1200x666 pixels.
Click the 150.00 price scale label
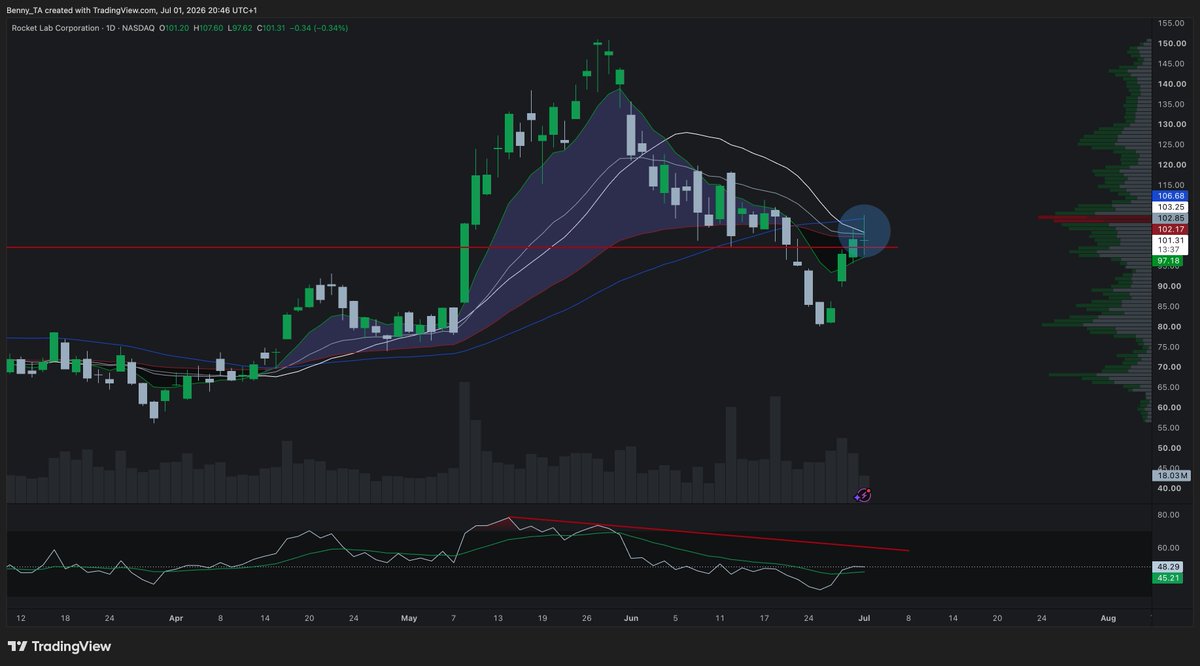pyautogui.click(x=1172, y=43)
